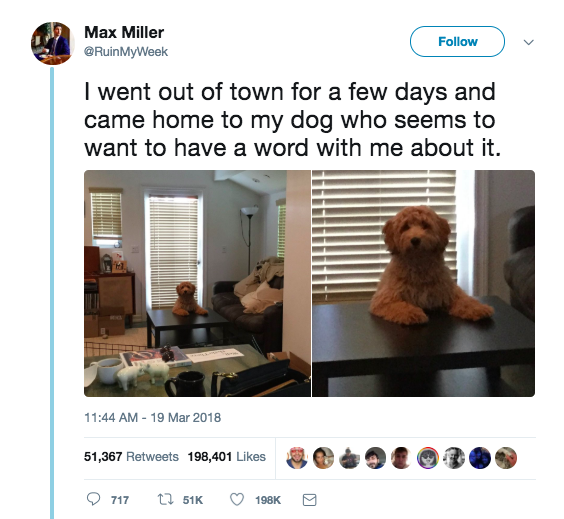Open Max Miller's profile picture

(x=53, y=43)
